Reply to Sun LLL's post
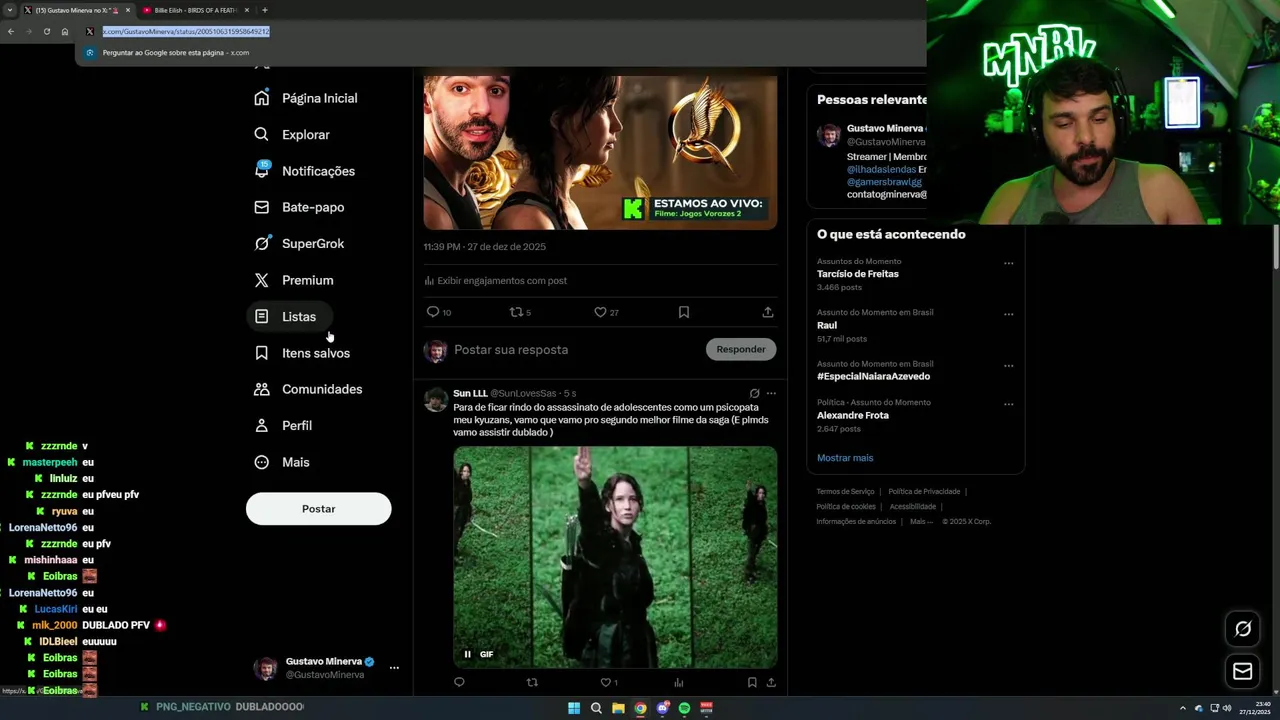 tap(459, 682)
